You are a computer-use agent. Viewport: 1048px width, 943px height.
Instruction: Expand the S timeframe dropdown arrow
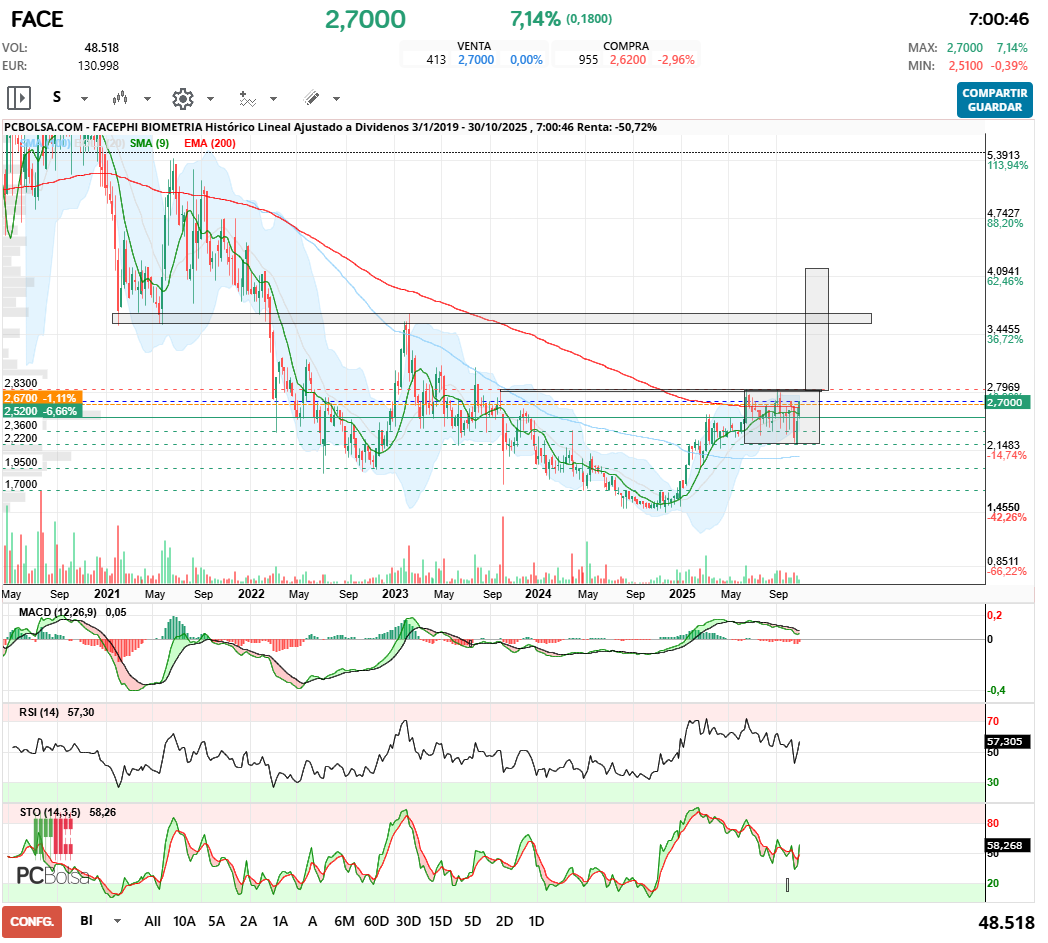tap(84, 99)
